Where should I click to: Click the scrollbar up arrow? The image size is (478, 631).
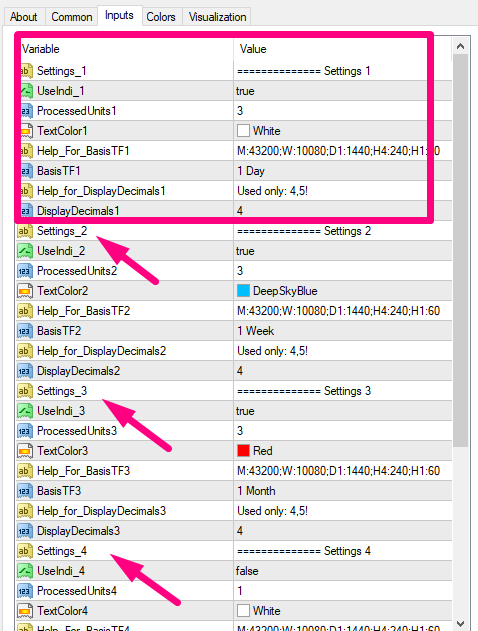click(461, 47)
